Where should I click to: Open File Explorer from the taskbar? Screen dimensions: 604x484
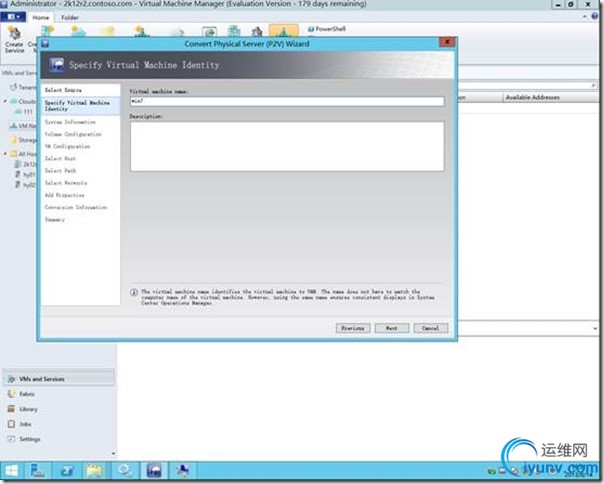click(x=95, y=471)
